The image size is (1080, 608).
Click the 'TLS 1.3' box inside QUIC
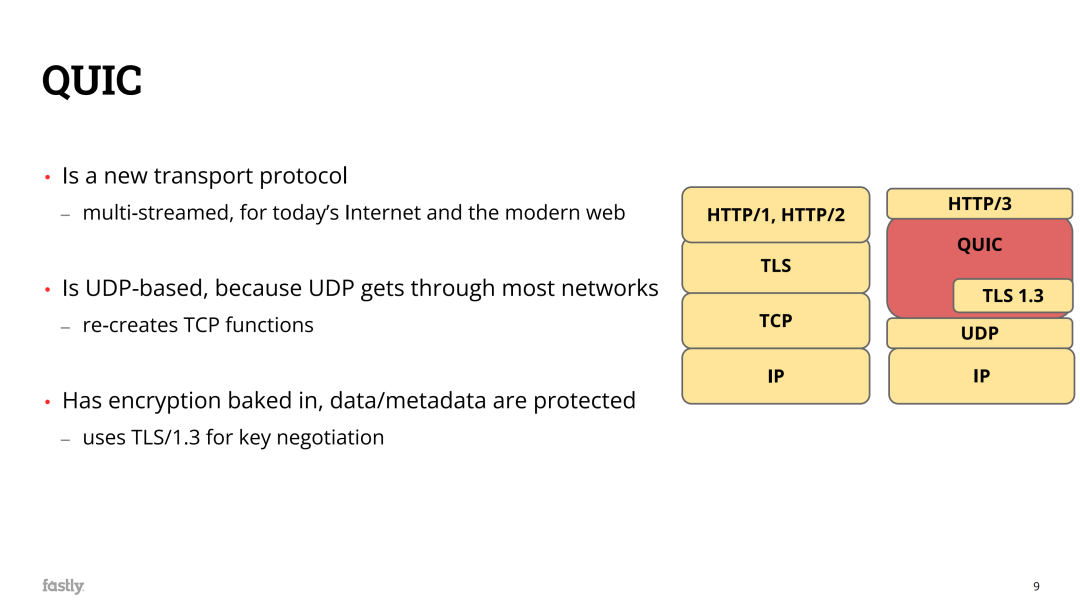(1012, 296)
